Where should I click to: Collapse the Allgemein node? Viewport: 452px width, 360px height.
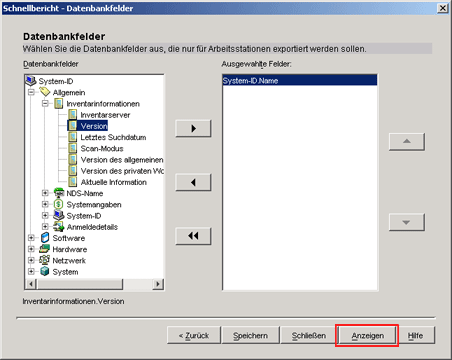click(x=31, y=92)
